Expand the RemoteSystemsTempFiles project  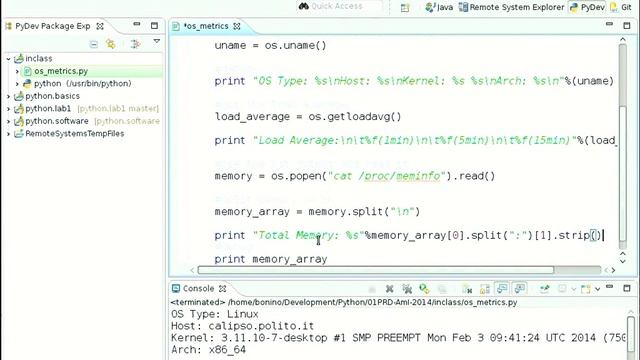[9, 134]
